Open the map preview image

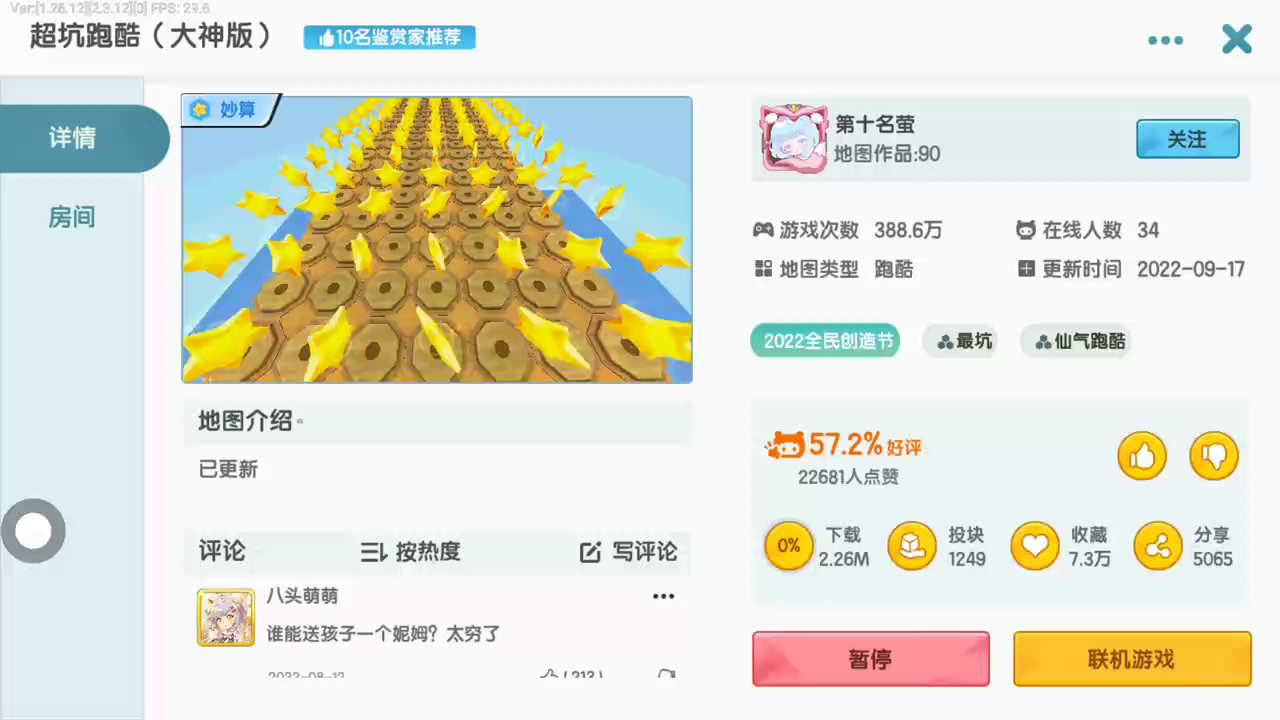tap(437, 239)
